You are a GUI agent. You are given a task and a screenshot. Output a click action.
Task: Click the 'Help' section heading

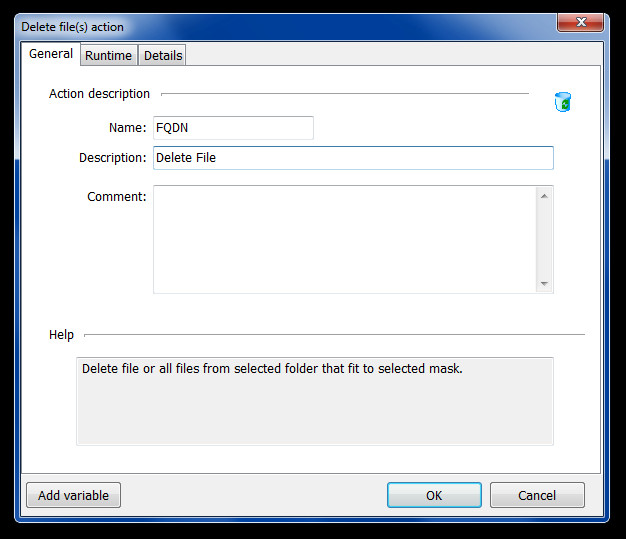tap(61, 335)
